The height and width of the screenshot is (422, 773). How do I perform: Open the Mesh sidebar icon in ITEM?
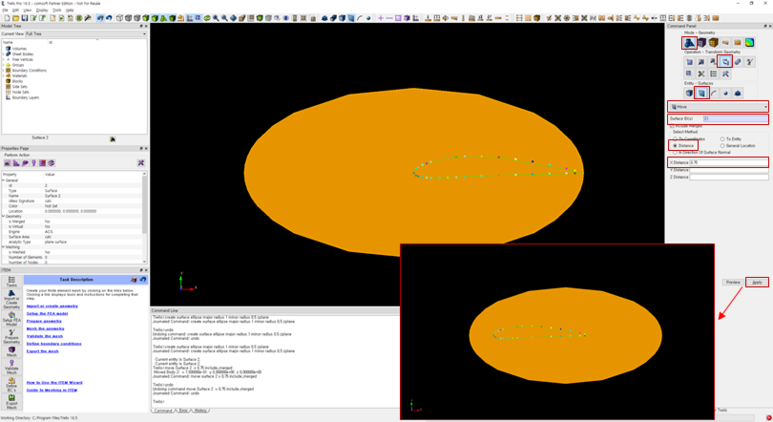(x=11, y=352)
